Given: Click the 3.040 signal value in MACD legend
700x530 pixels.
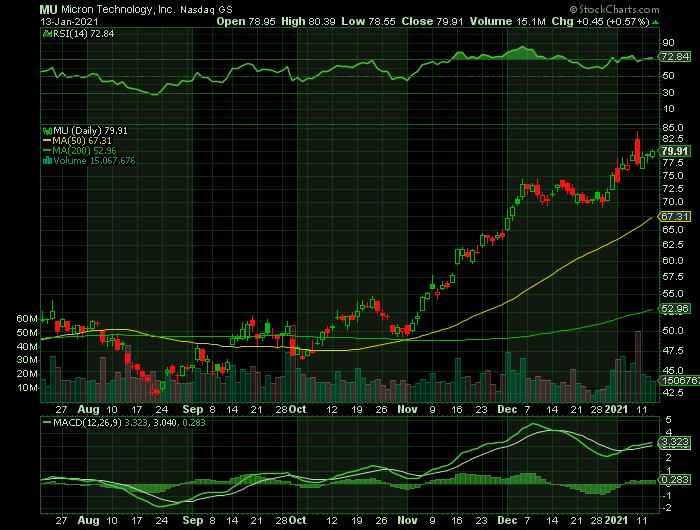Looking at the screenshot, I should point(164,422).
